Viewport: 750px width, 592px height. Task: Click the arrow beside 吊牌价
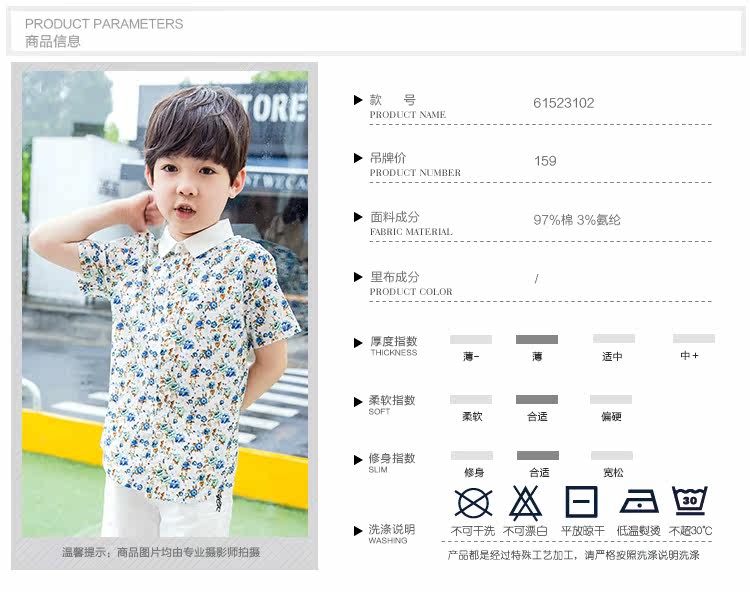coord(358,158)
